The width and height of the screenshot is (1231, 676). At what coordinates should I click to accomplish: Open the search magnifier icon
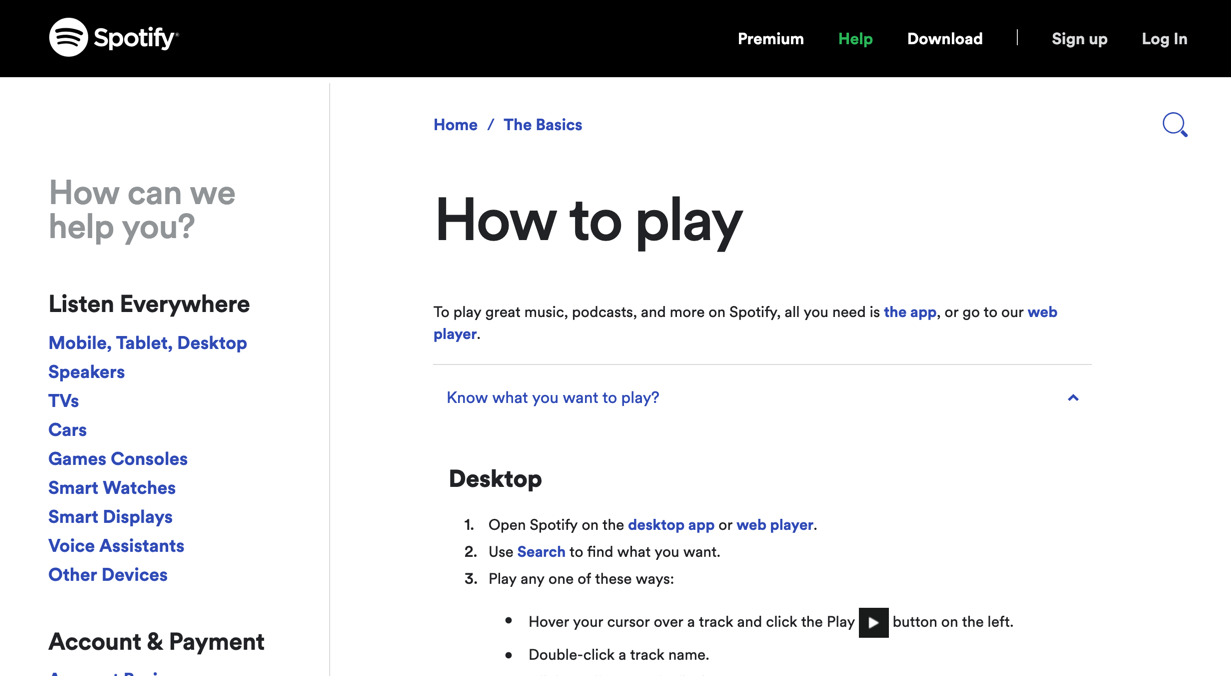[1175, 125]
